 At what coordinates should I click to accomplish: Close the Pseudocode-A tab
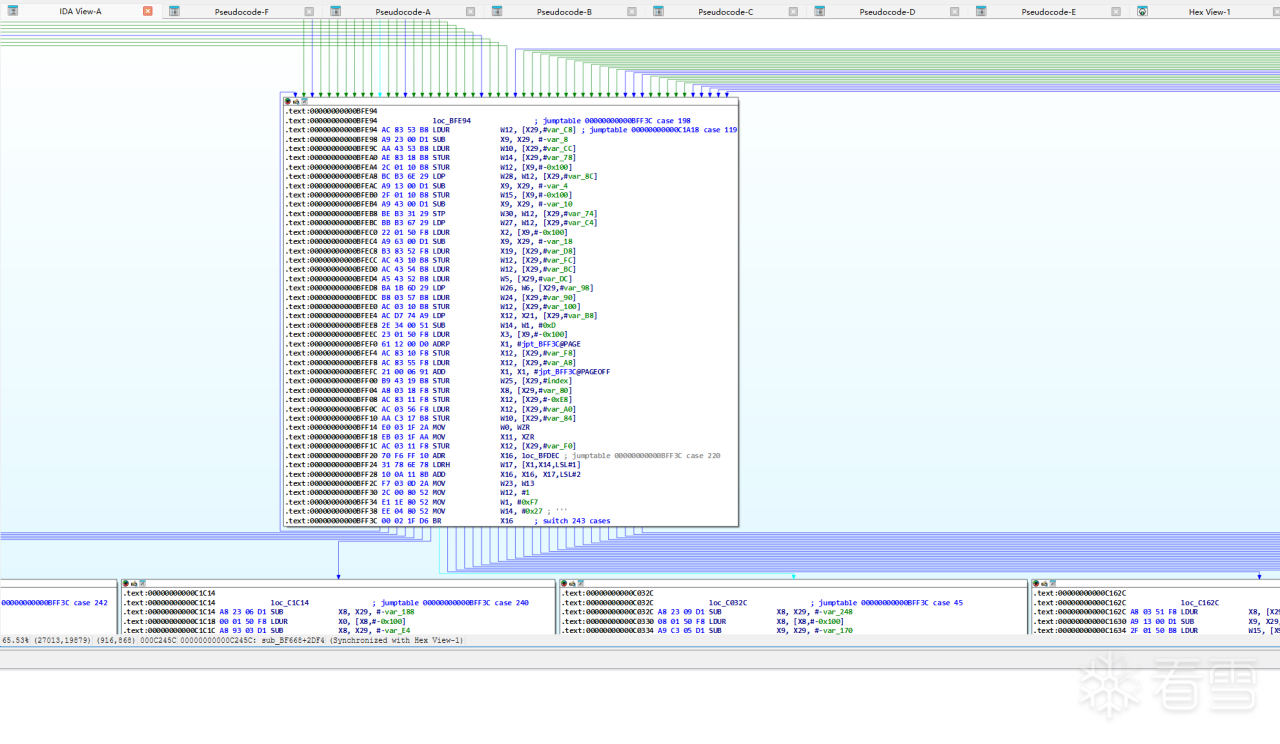click(x=470, y=12)
